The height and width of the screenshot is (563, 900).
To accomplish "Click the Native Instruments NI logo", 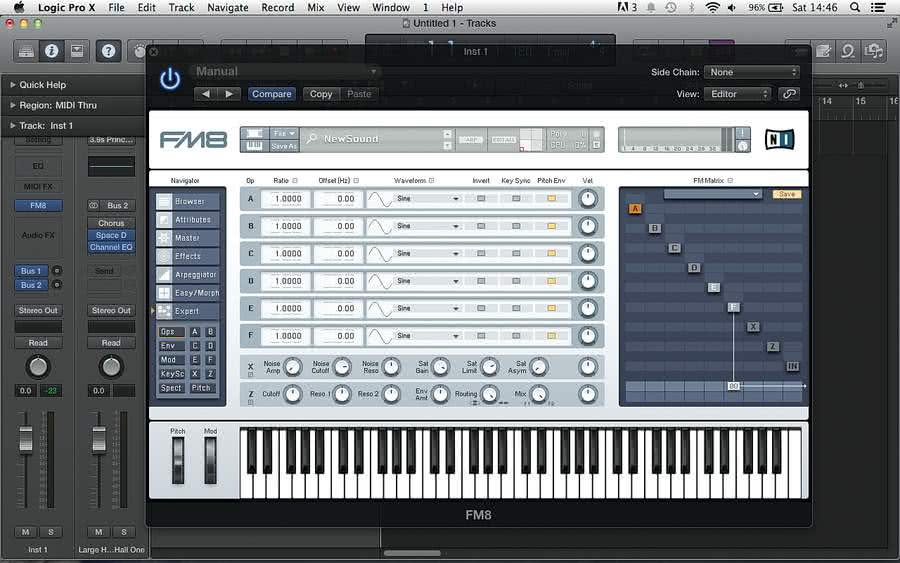I will click(779, 139).
